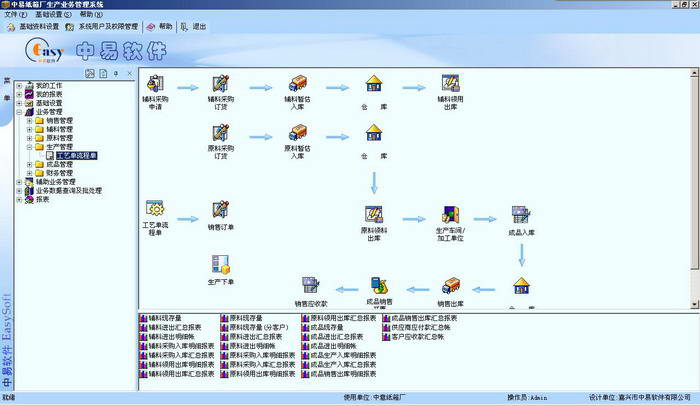Open 系统用户及权限管理 from the toolbar
700x406 pixels.
(x=102, y=27)
